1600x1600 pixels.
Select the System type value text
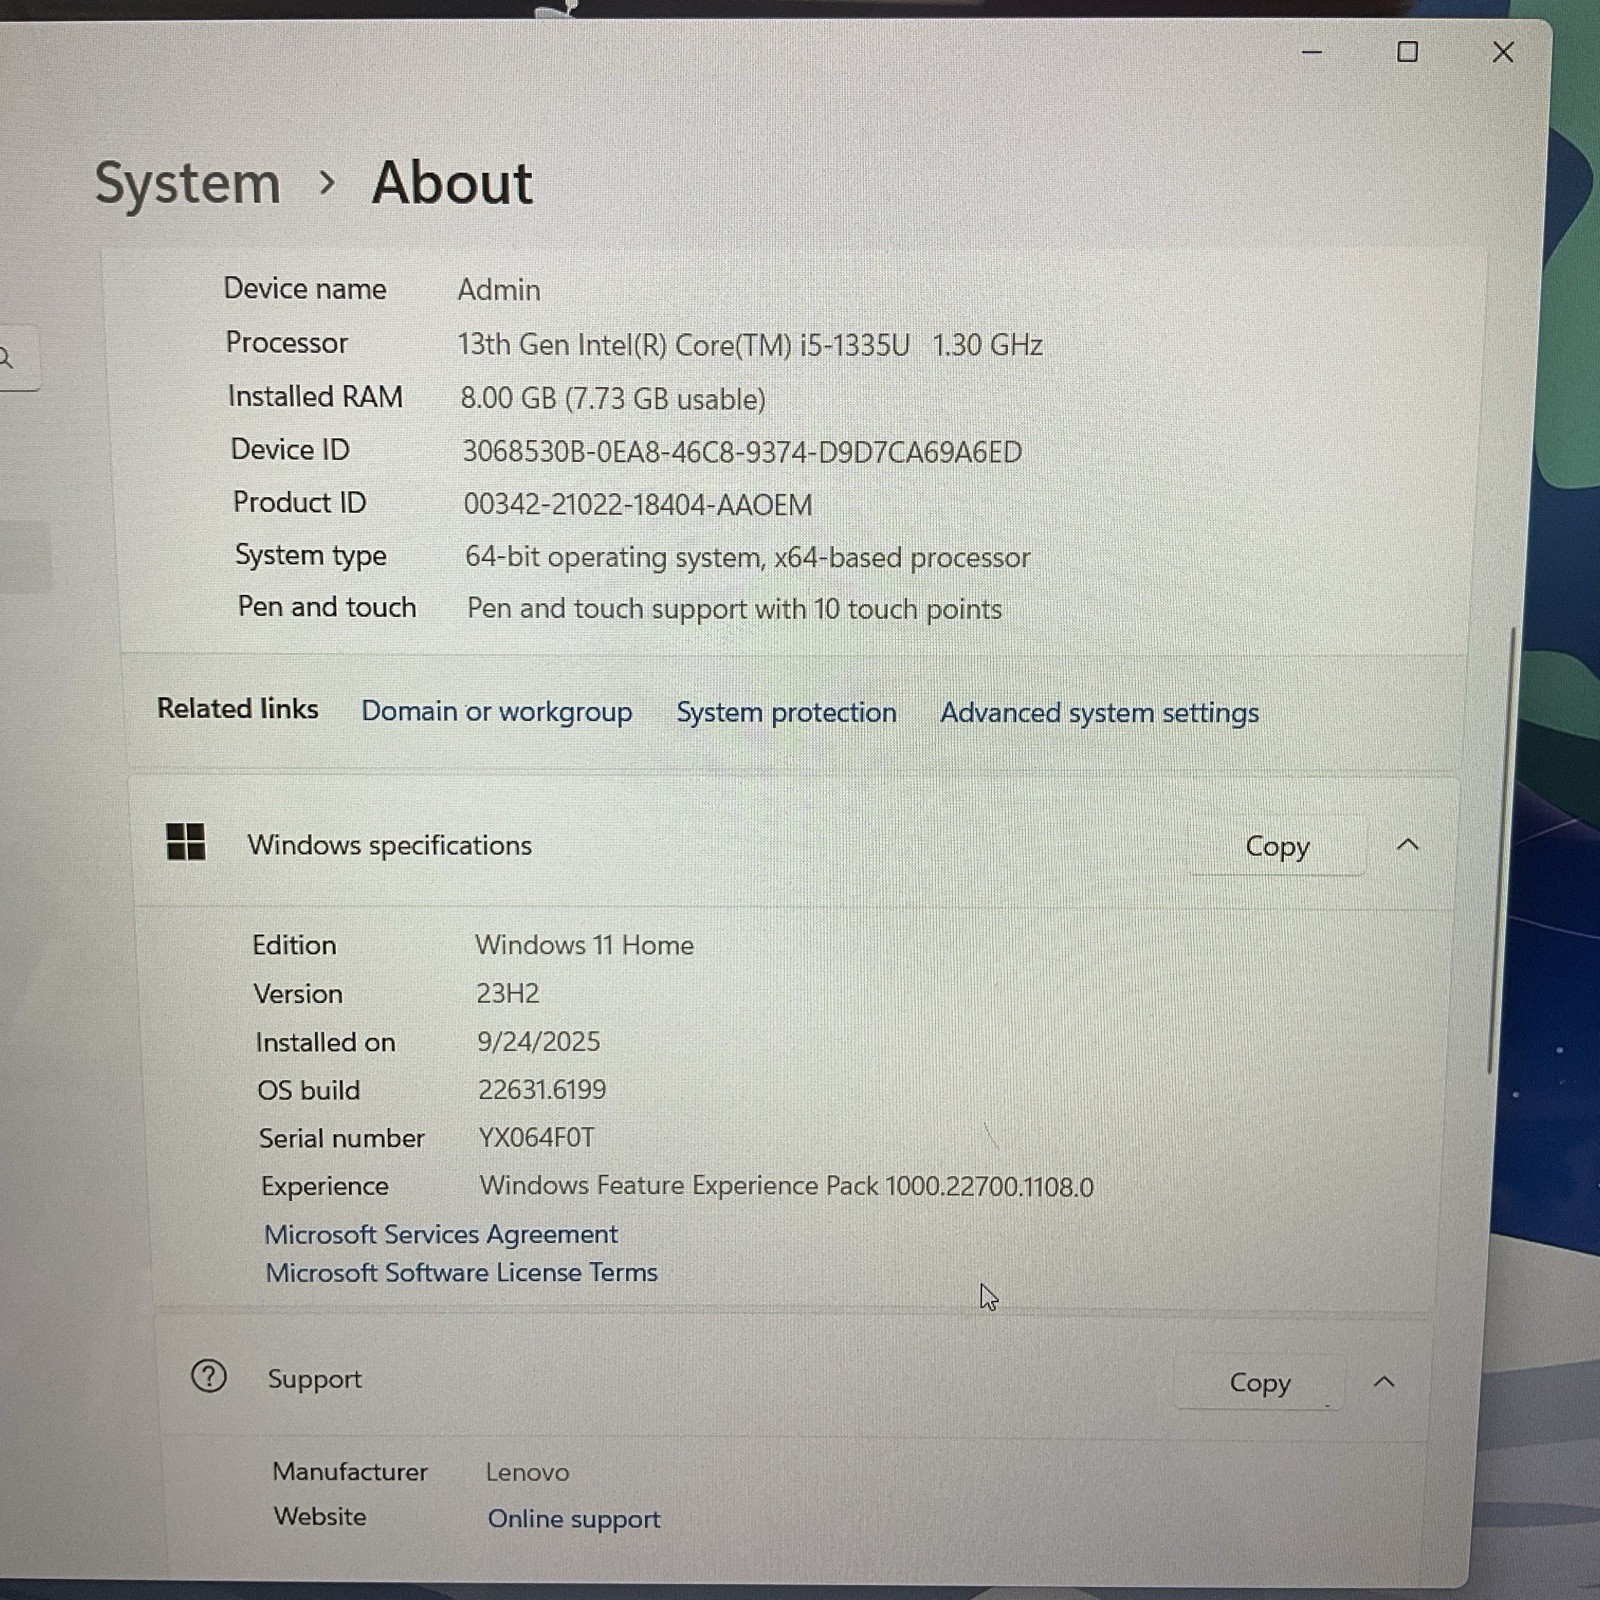tap(747, 557)
